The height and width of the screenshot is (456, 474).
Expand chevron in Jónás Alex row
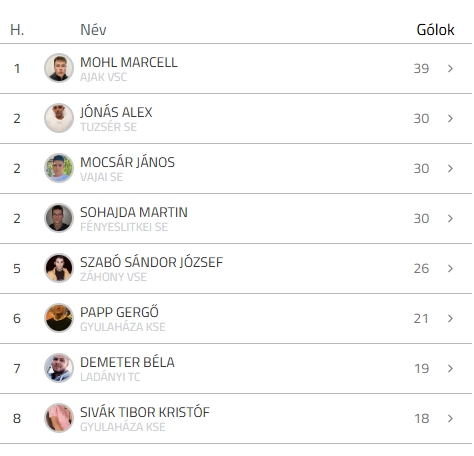450,118
